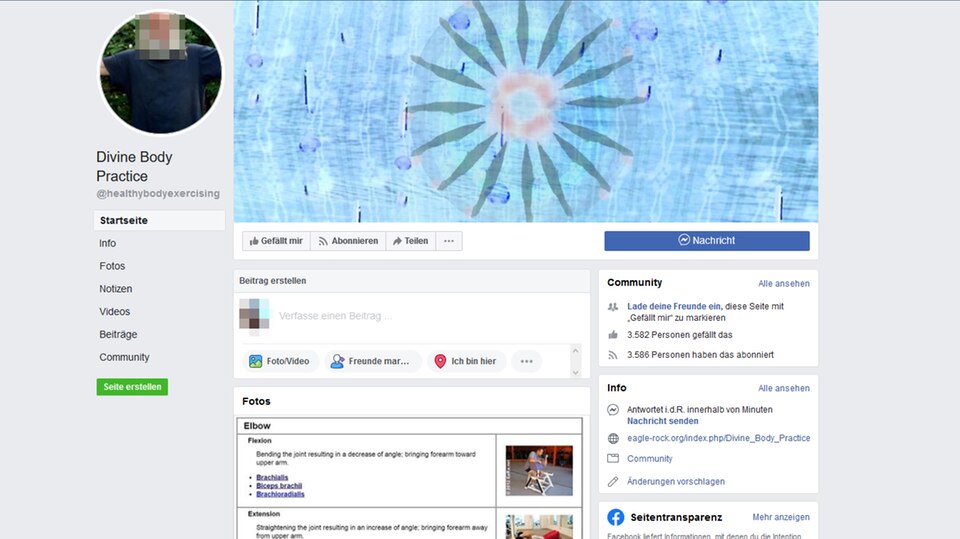The height and width of the screenshot is (539, 960).
Task: Tag friends with Freunde markieren button
Action: 372,361
